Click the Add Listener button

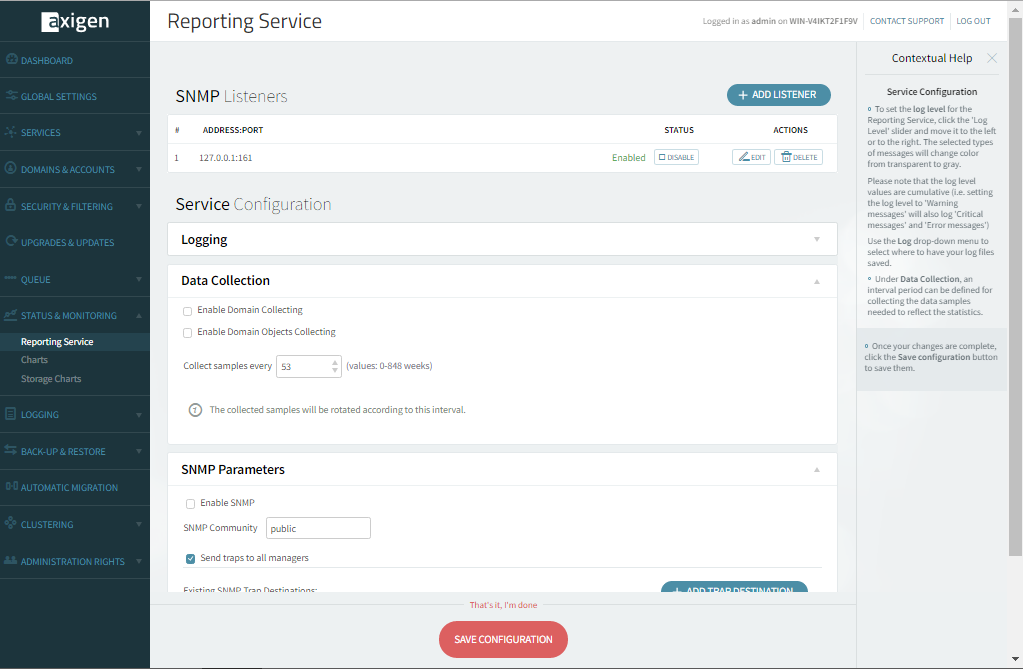click(x=778, y=95)
